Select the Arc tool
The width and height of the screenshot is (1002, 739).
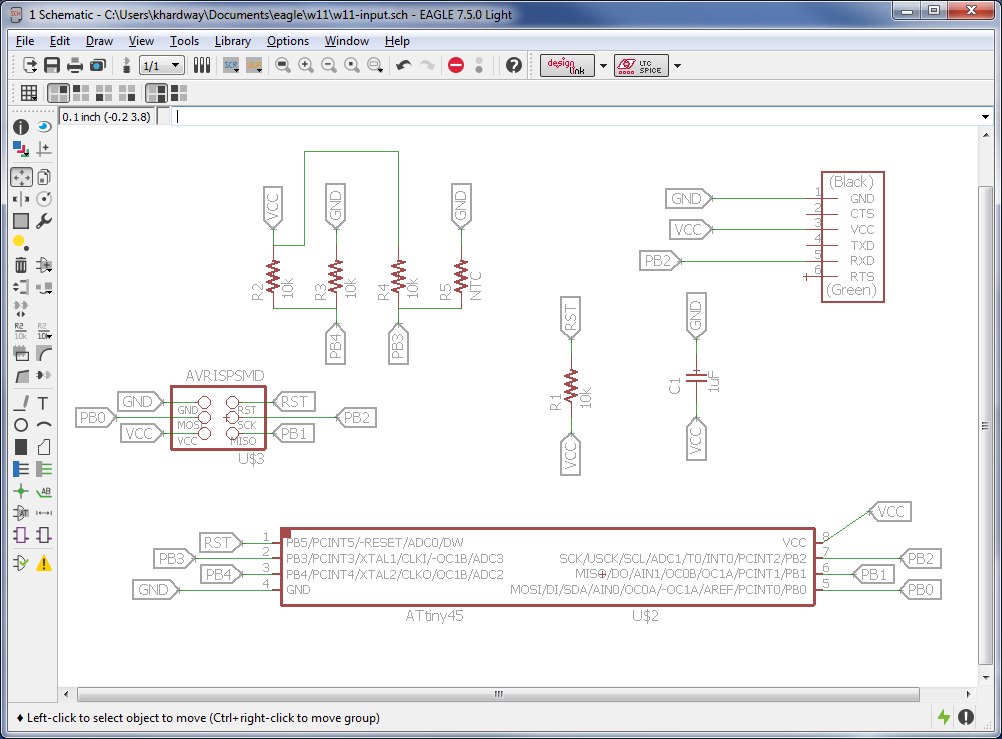(x=43, y=424)
